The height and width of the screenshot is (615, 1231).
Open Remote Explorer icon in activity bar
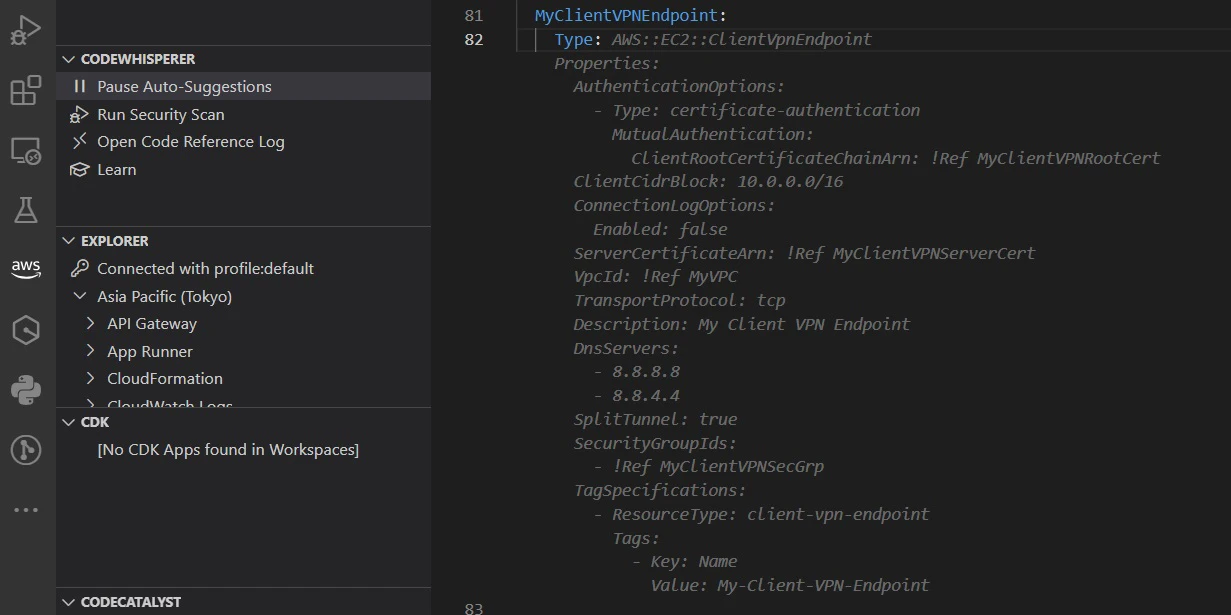click(x=26, y=151)
